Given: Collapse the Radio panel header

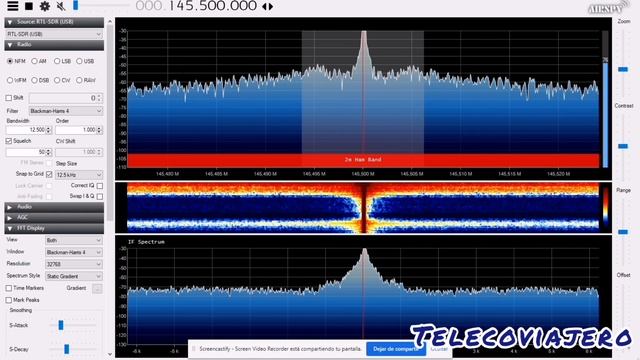Looking at the screenshot, I should click(x=54, y=45).
